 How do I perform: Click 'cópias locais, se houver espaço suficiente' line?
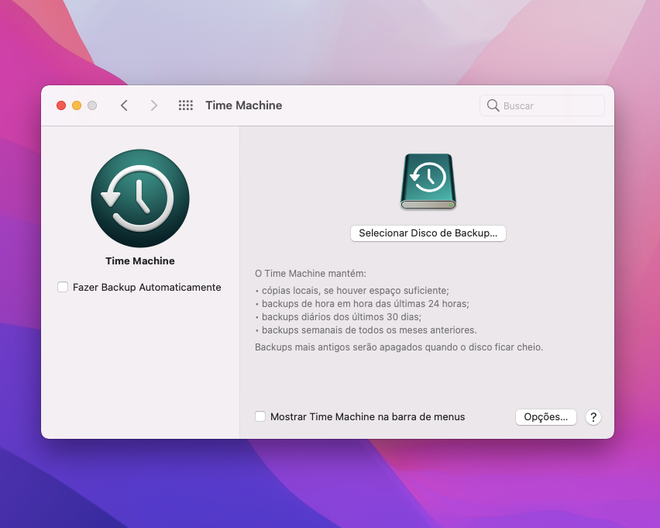tap(355, 291)
